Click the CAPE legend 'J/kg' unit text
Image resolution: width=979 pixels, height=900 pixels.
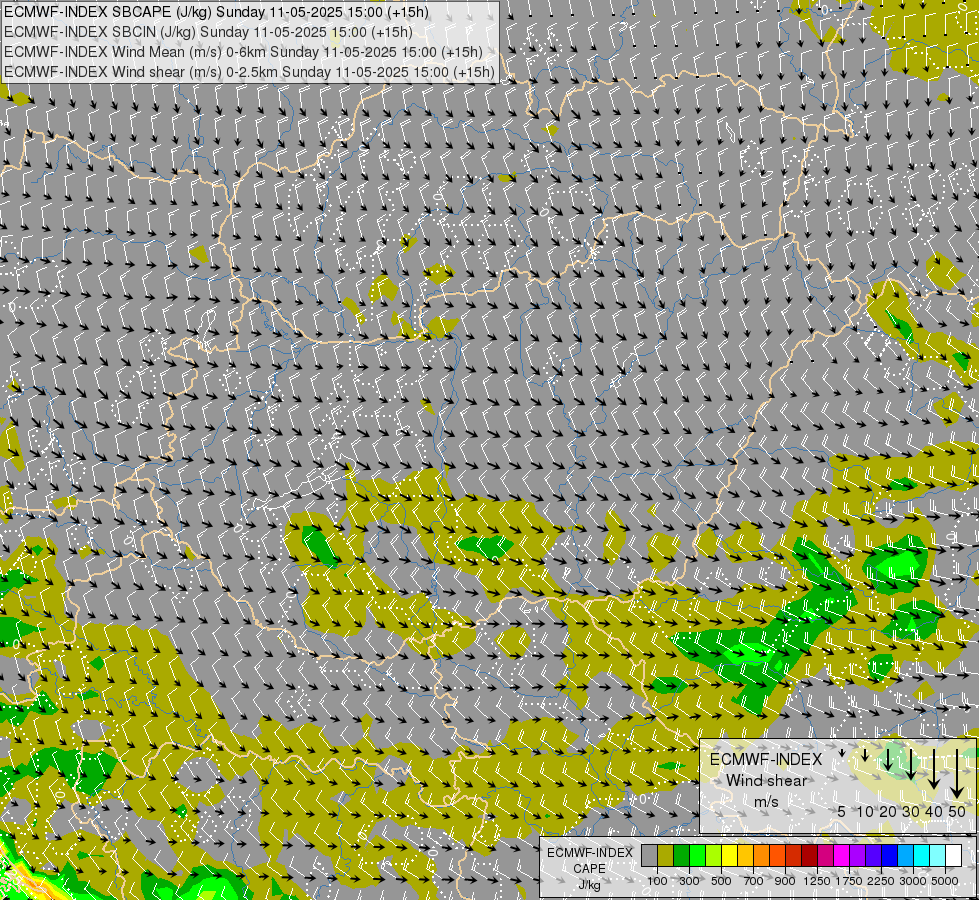pyautogui.click(x=589, y=885)
